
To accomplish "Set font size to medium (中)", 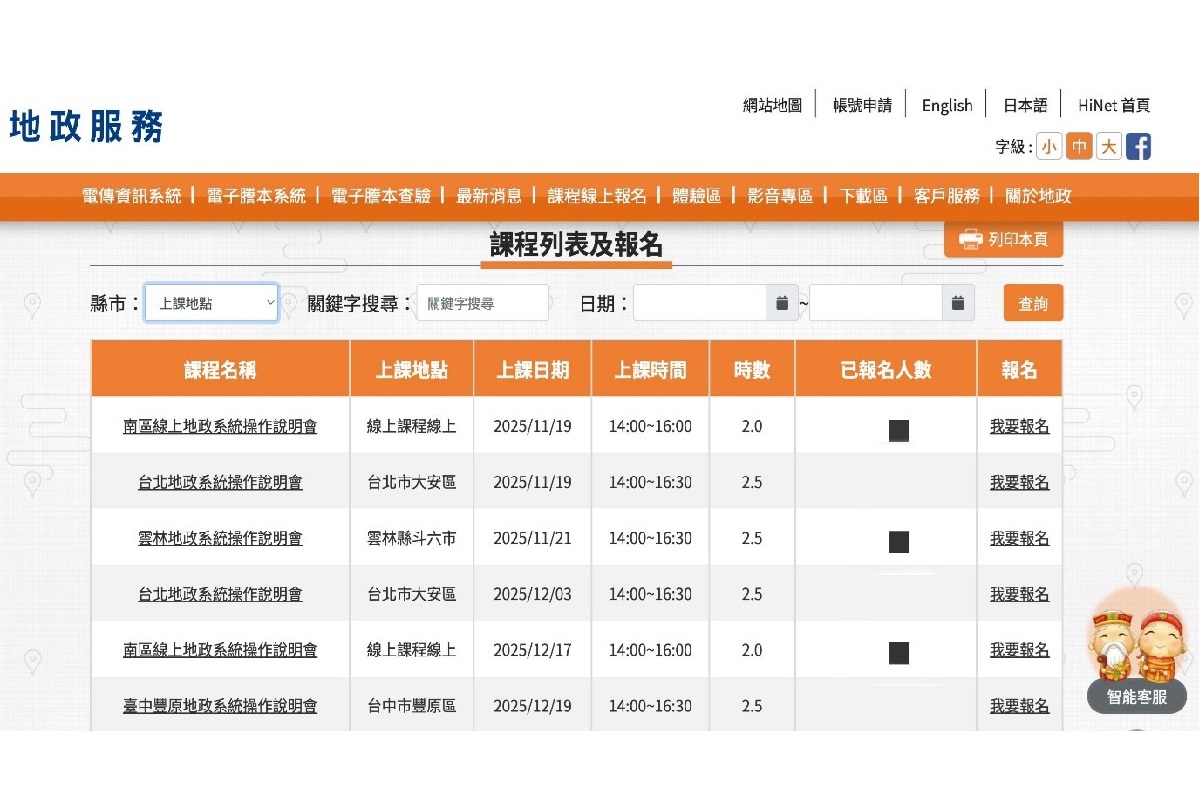I will tap(1079, 147).
